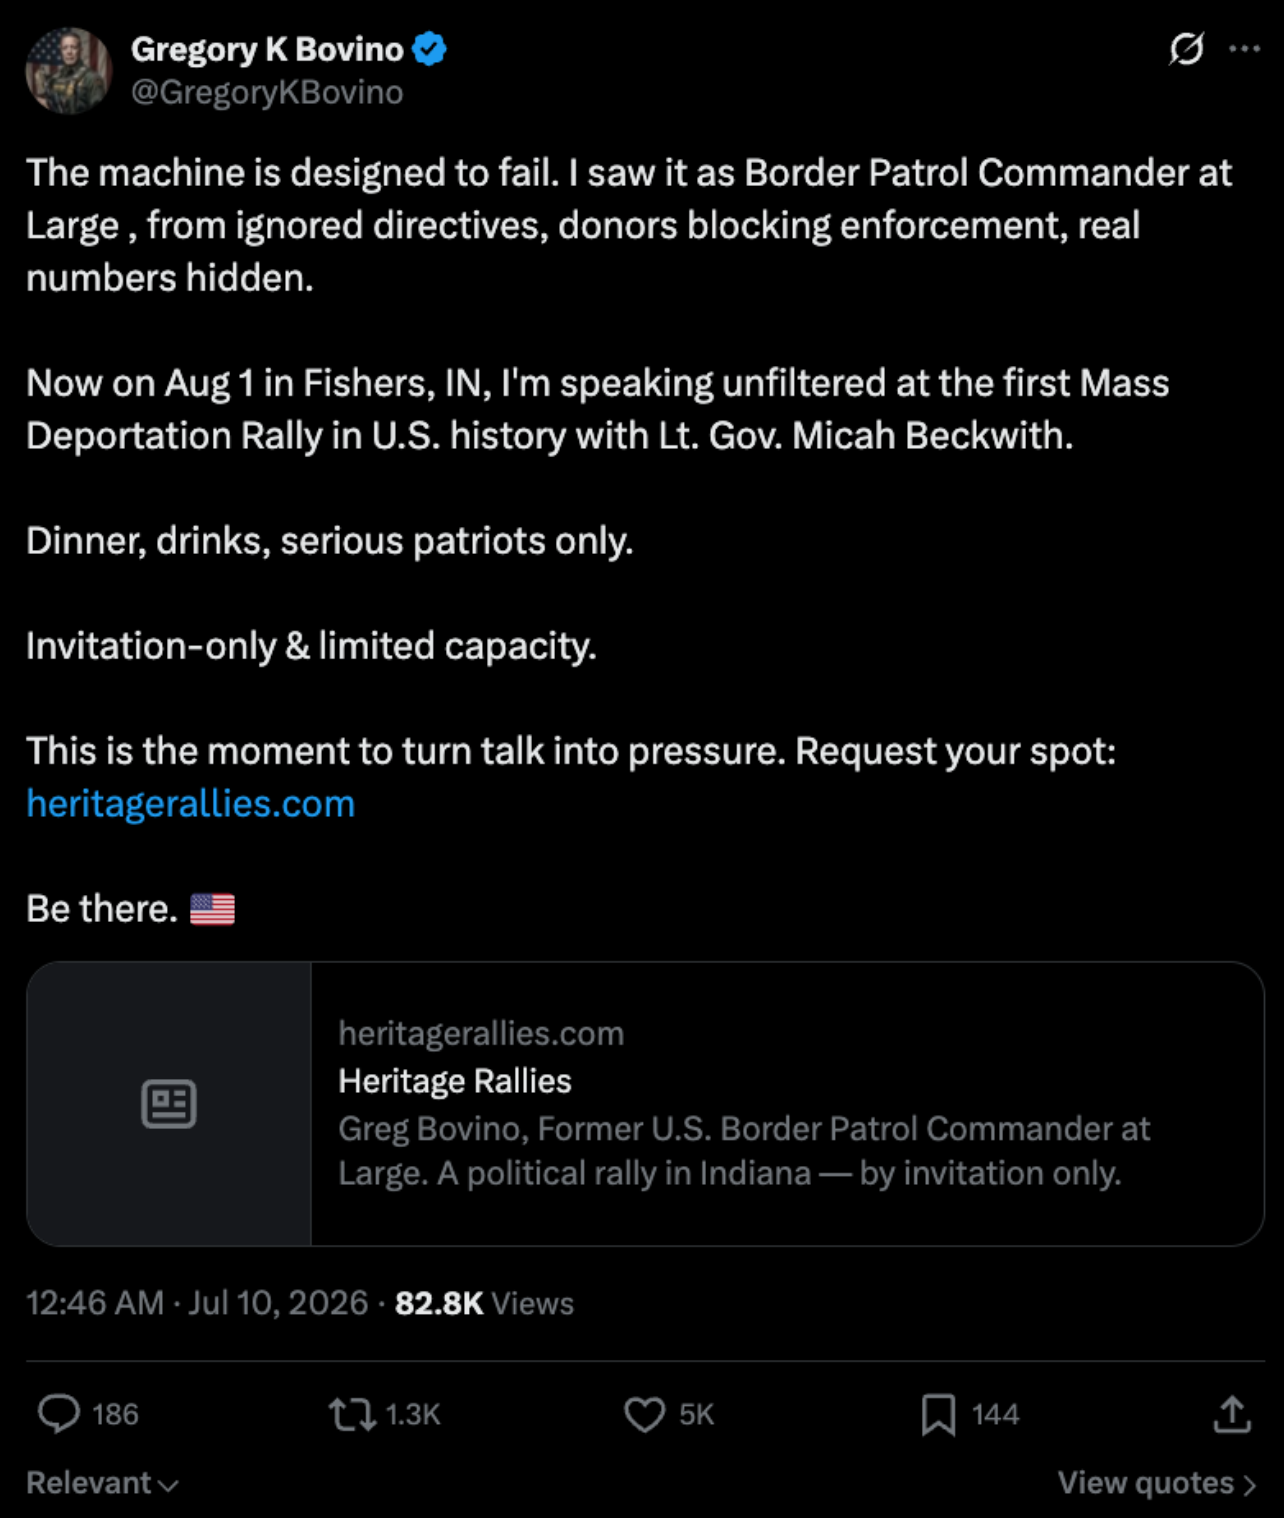Click the blue verified badge icon

tap(429, 49)
